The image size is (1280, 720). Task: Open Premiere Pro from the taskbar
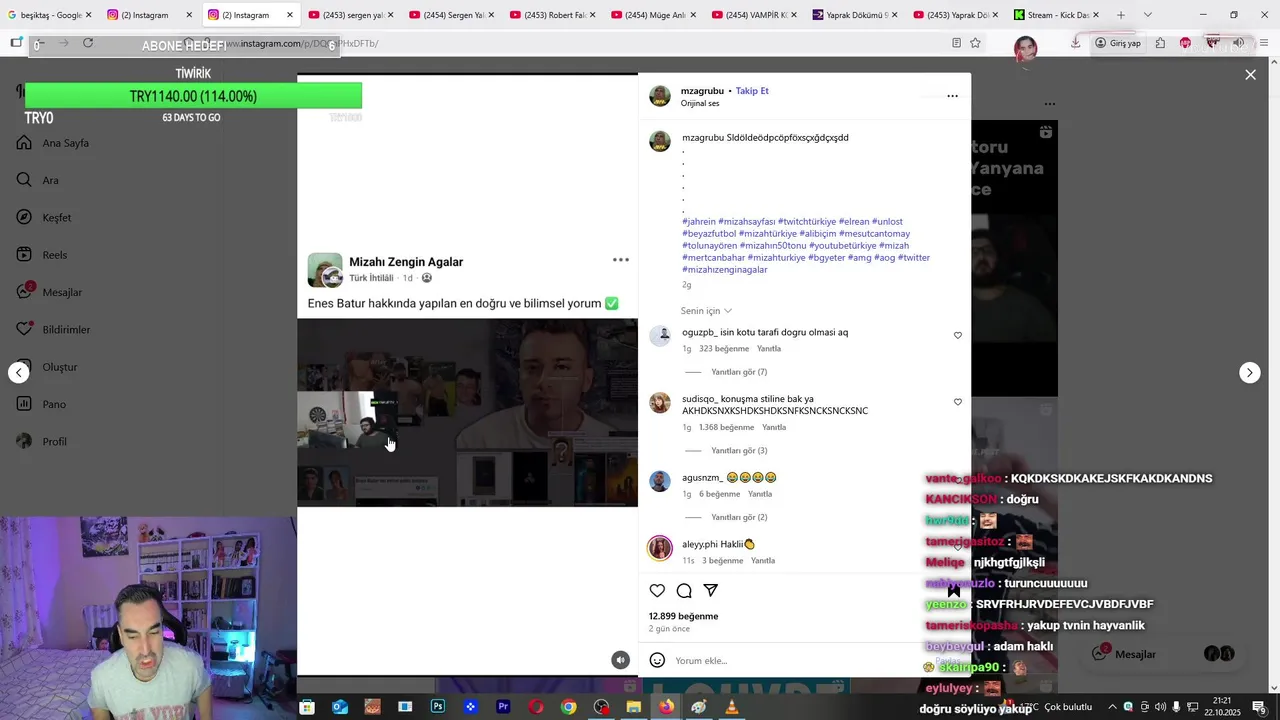click(x=503, y=707)
